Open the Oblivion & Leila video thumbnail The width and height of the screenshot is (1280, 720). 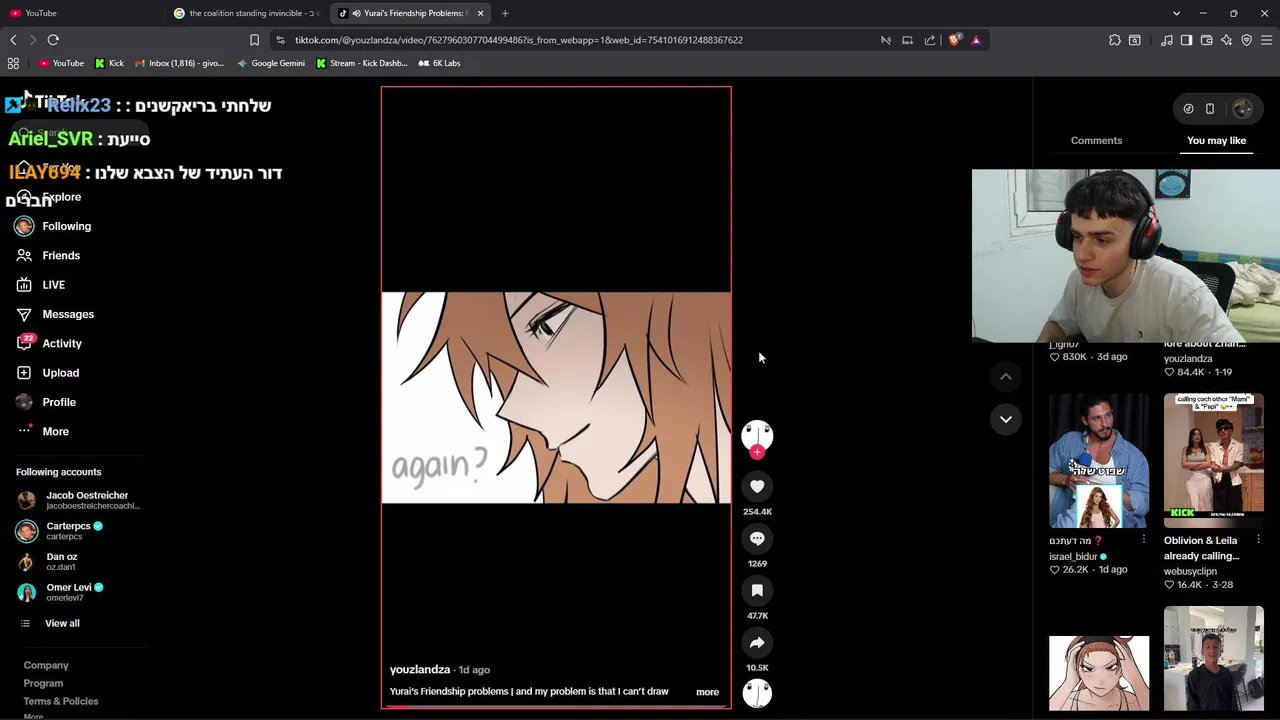pos(1214,461)
